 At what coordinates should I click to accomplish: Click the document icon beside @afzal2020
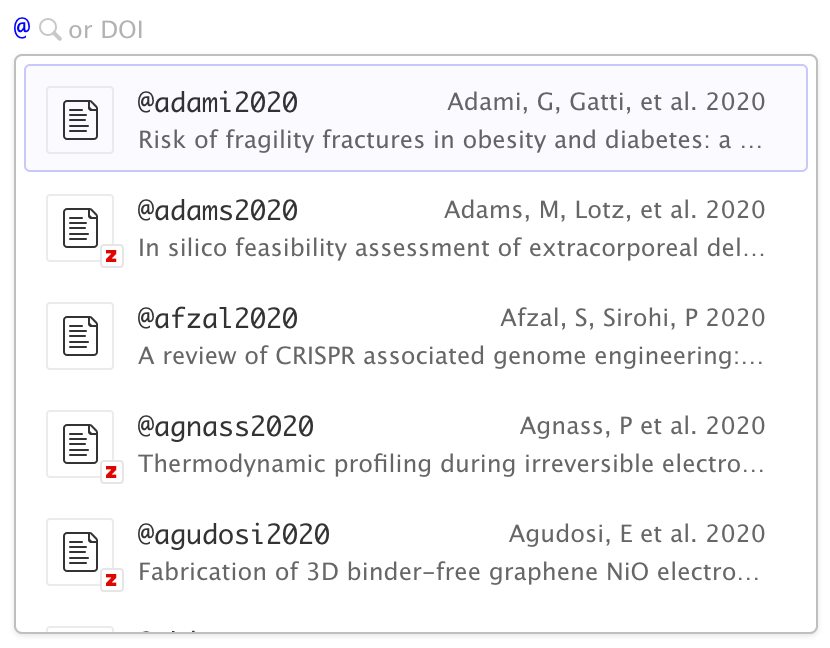(x=80, y=336)
